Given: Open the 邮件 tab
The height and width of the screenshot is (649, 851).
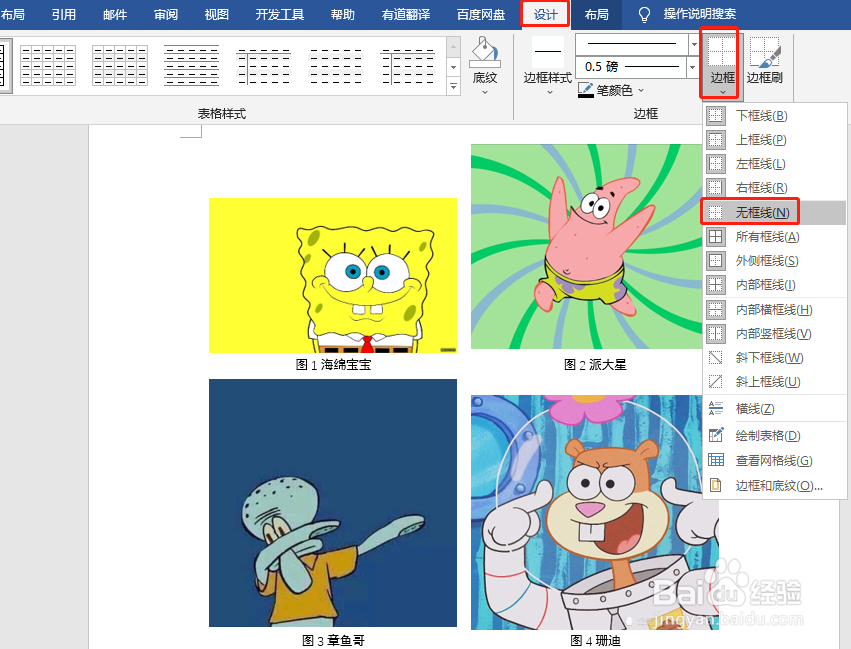Looking at the screenshot, I should (x=115, y=14).
